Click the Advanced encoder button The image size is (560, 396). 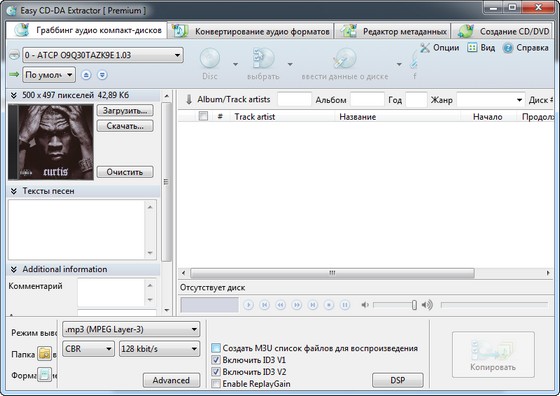[x=171, y=380]
